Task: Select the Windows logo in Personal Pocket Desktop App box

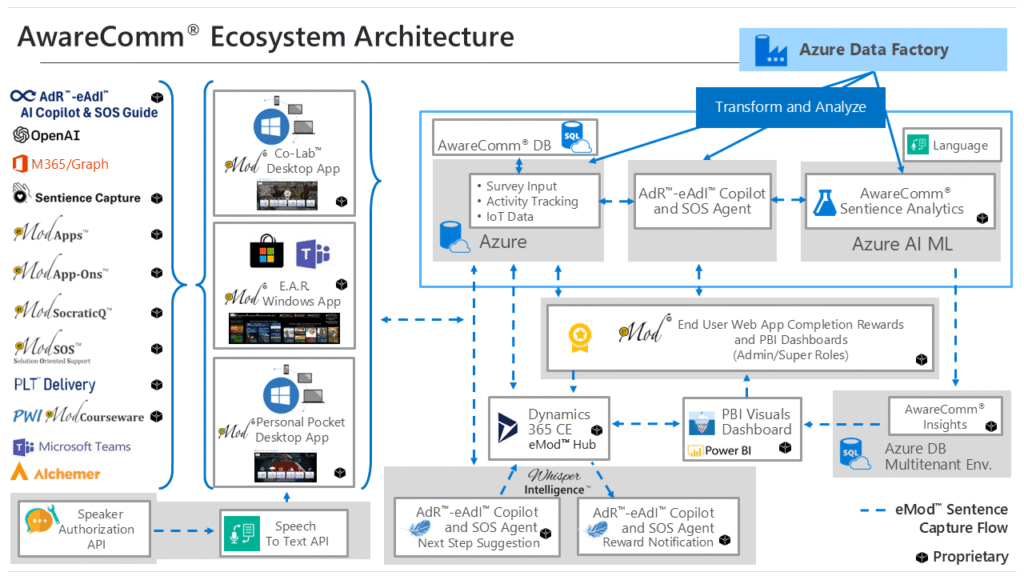Action: tap(281, 395)
